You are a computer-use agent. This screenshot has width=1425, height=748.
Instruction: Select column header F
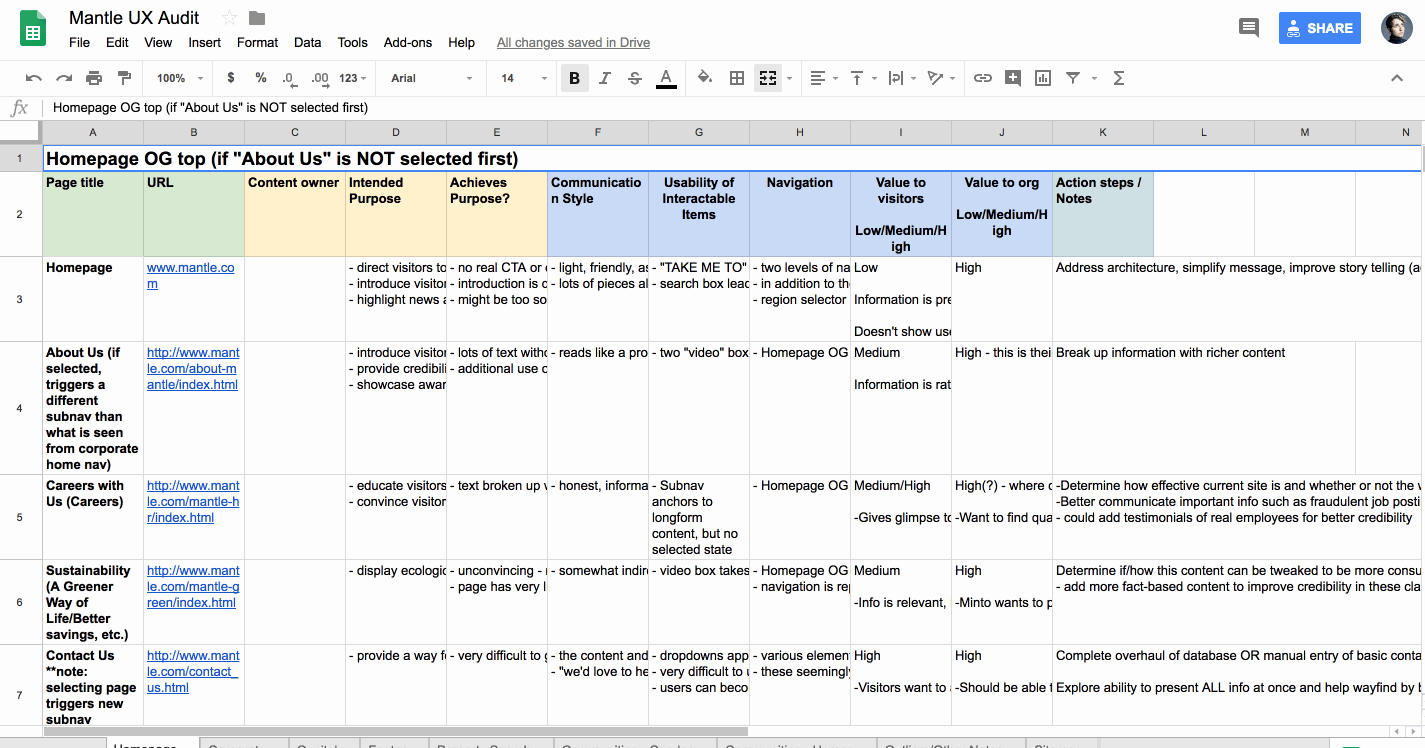pyautogui.click(x=598, y=132)
